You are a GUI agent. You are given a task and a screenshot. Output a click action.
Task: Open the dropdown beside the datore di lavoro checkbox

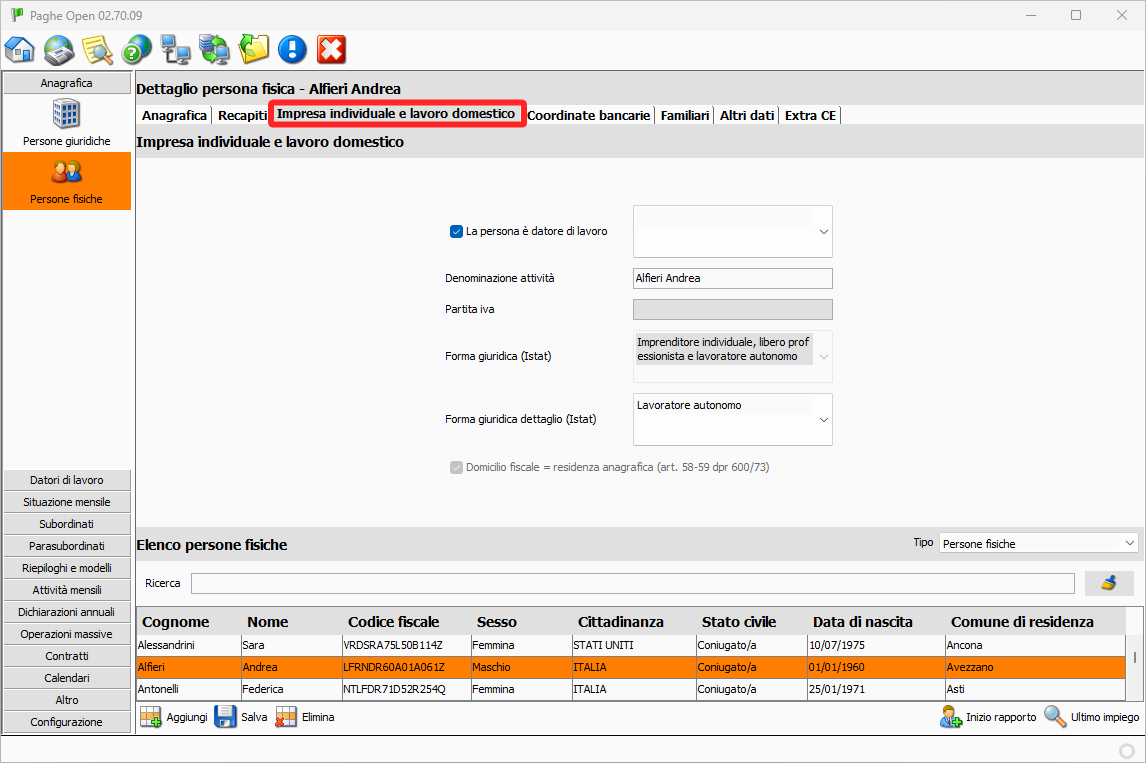click(x=823, y=232)
